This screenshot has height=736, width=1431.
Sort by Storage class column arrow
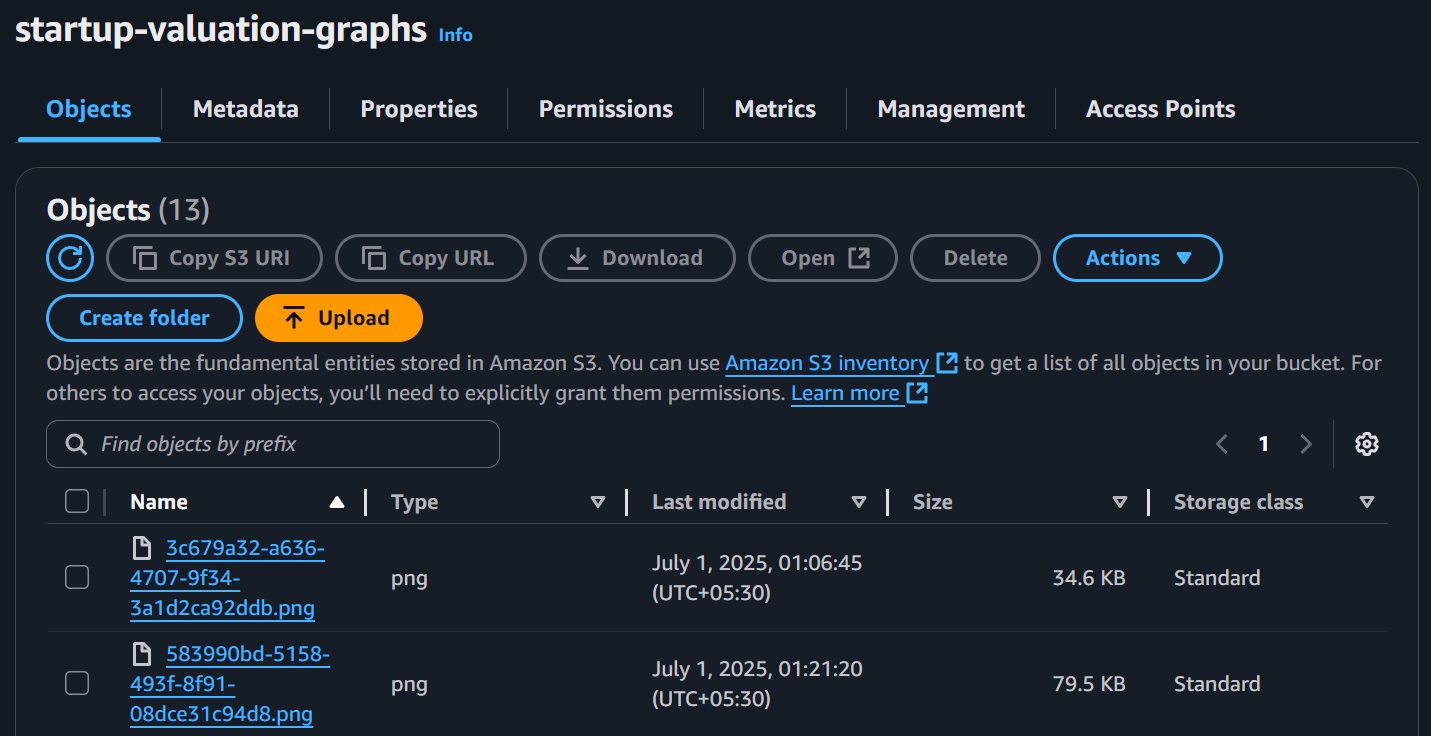point(1367,502)
